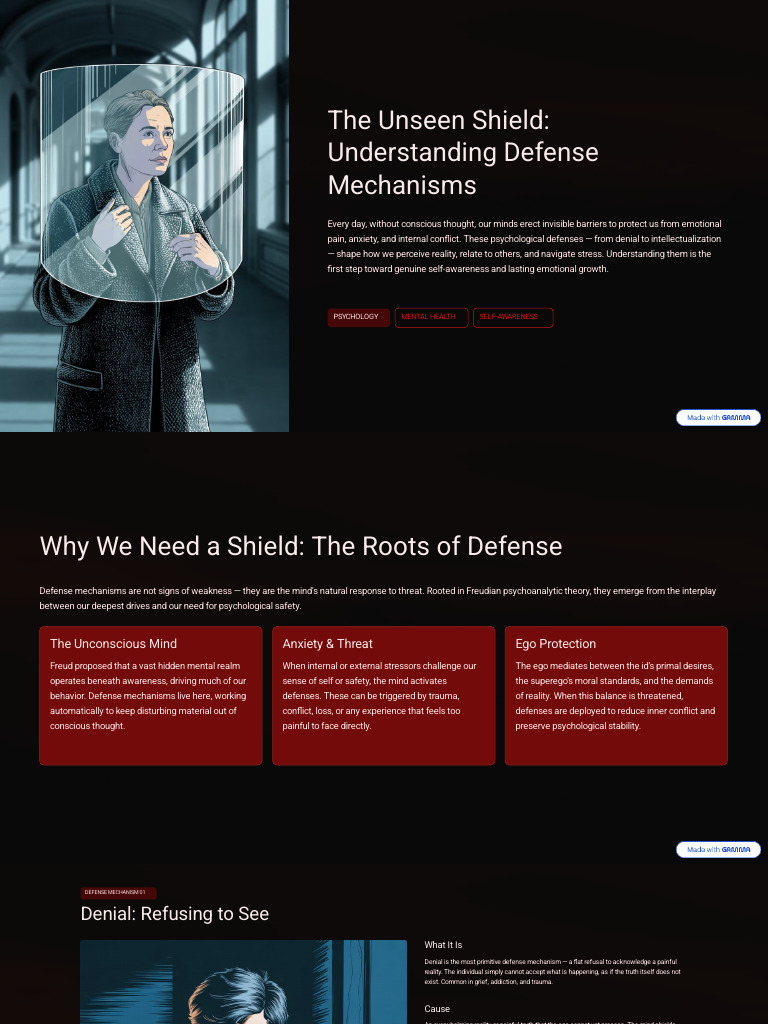Screen dimensions: 768x1024
Task: Click the PSYCHOLOGY tag
Action: tap(359, 317)
